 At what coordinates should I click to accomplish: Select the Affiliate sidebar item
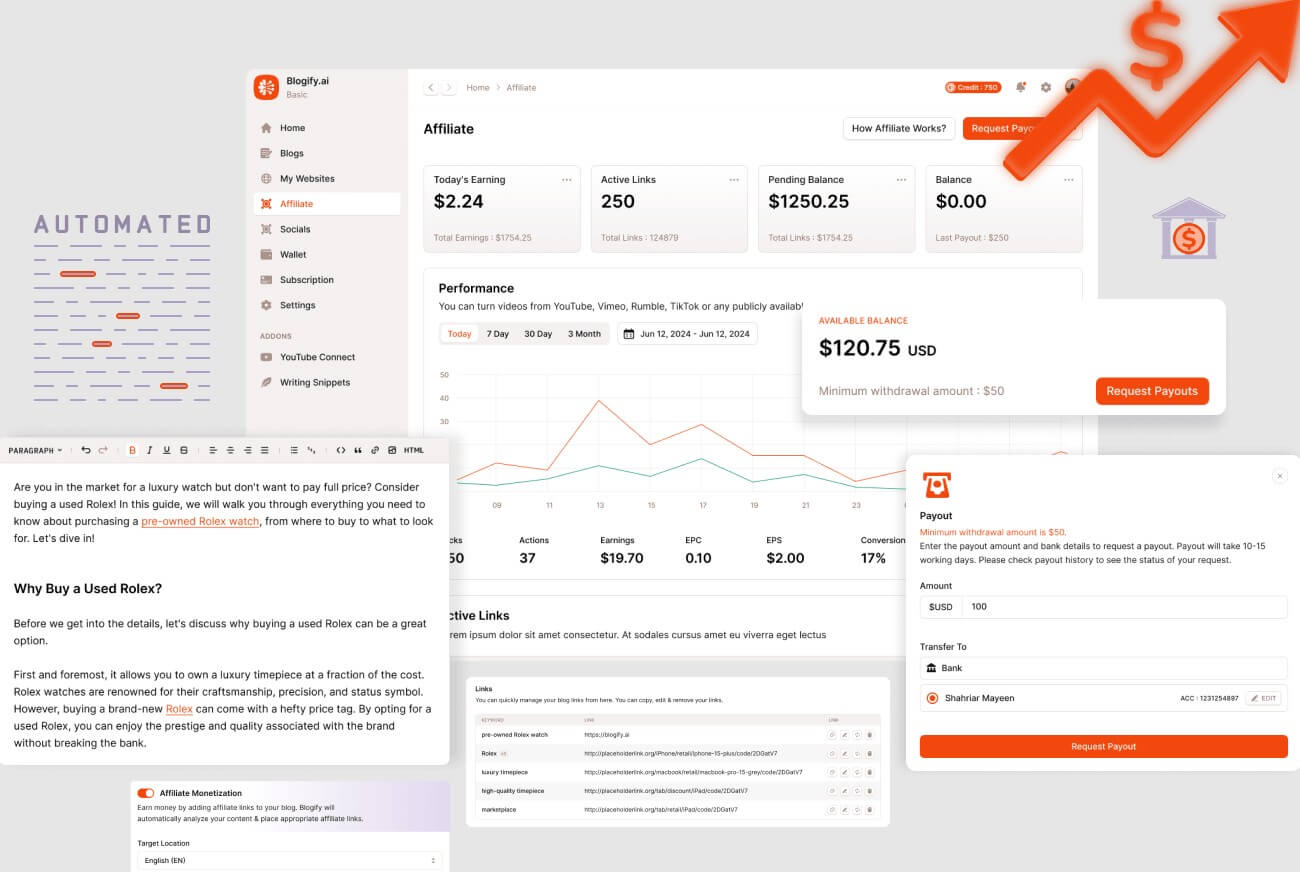click(x=326, y=204)
